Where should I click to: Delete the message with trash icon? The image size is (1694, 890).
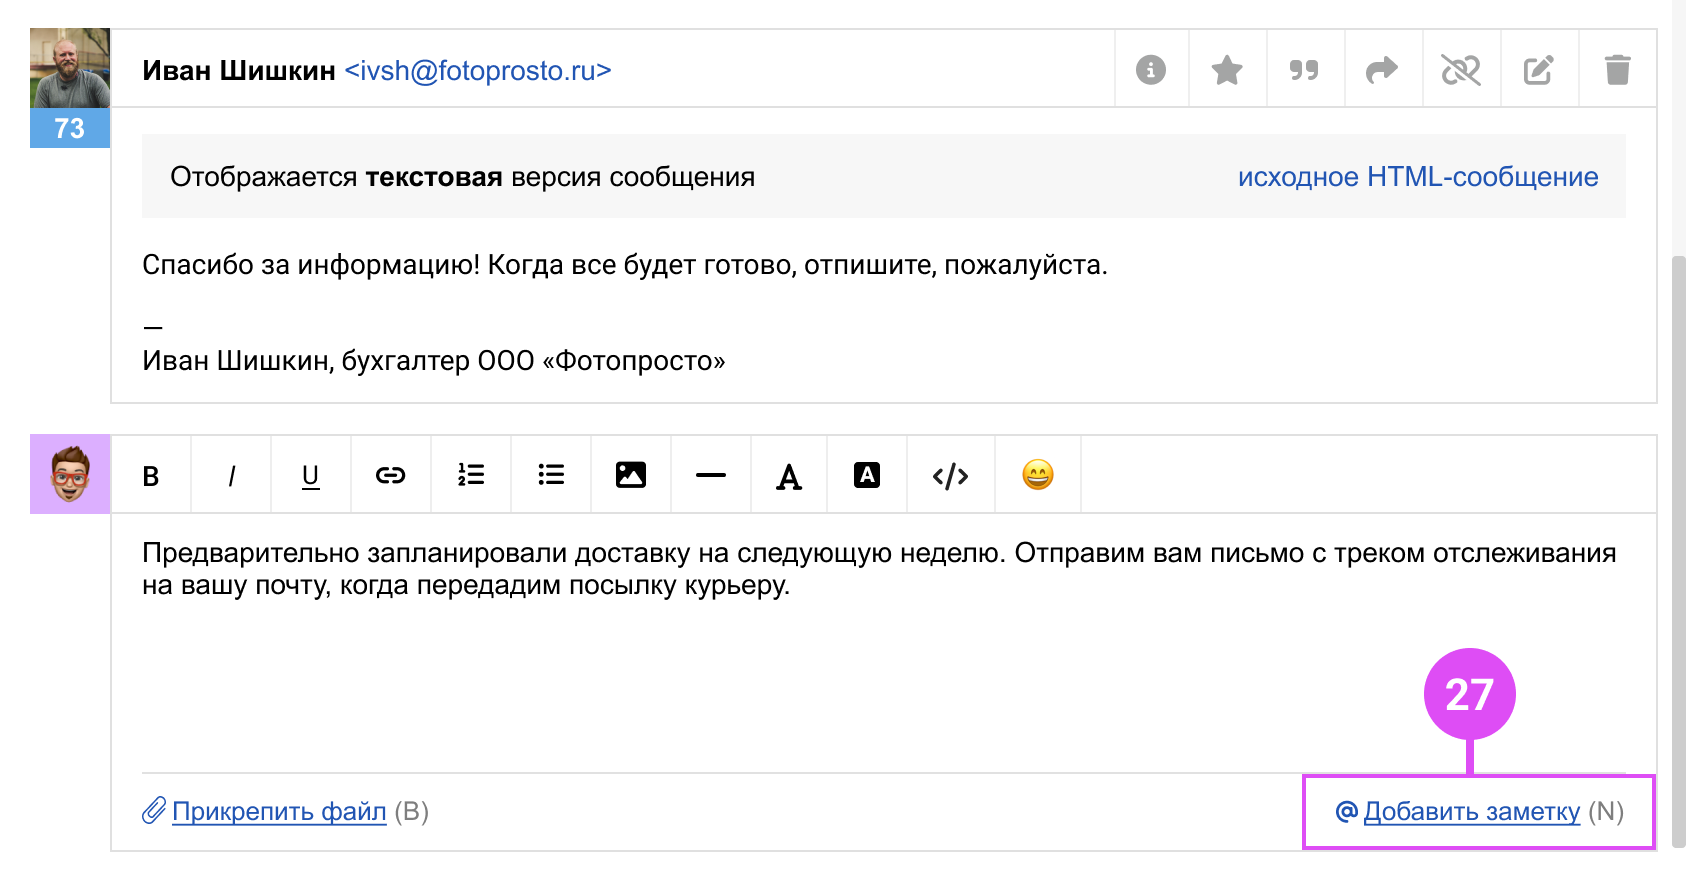1617,70
